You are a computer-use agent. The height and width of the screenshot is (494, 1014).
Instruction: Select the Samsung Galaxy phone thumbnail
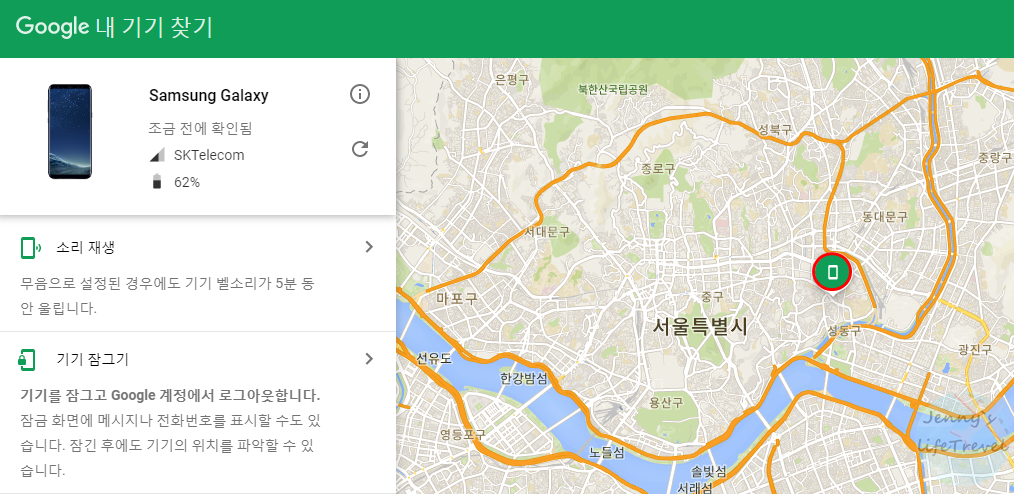click(x=70, y=131)
